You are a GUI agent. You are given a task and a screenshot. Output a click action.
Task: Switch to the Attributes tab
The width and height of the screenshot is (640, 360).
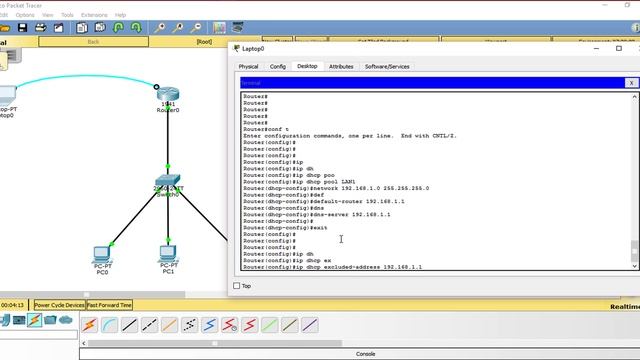click(341, 67)
